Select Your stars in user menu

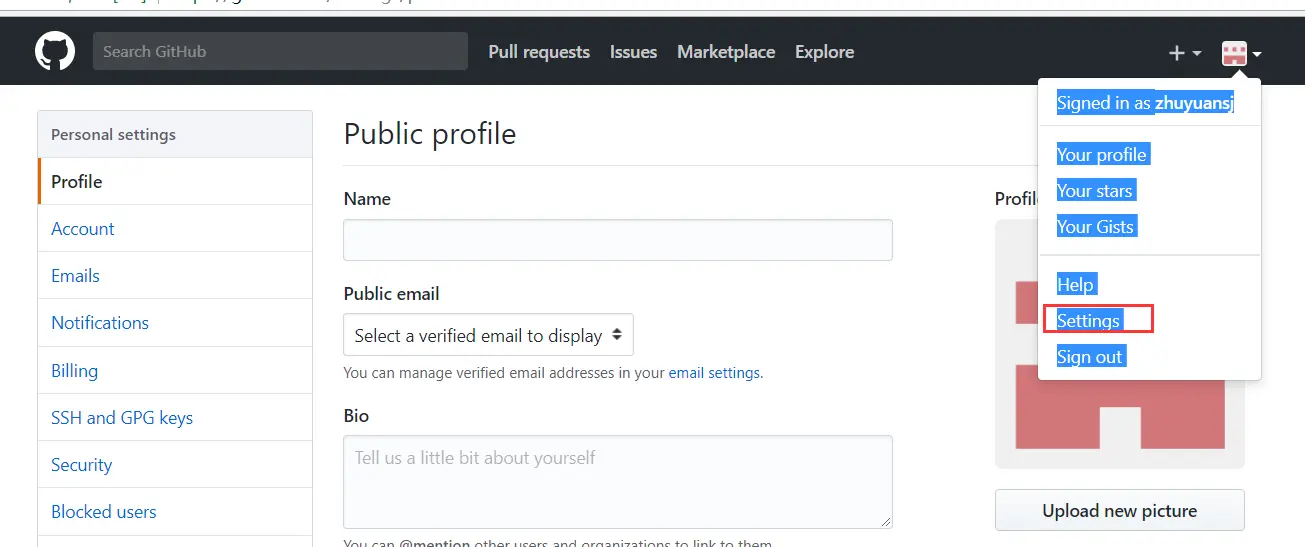(1095, 190)
